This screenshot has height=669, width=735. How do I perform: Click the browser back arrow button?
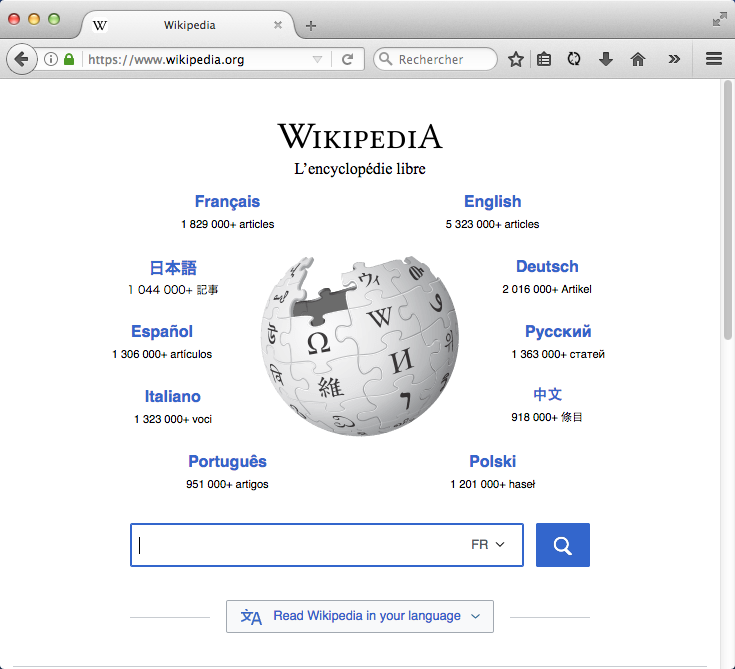pyautogui.click(x=21, y=59)
